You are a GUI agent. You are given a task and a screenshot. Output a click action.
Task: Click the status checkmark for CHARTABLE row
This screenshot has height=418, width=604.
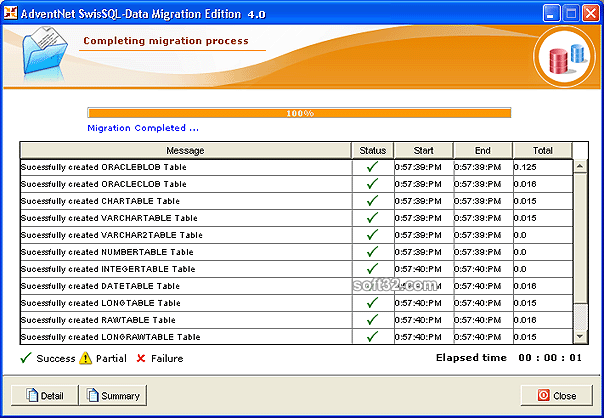[372, 201]
